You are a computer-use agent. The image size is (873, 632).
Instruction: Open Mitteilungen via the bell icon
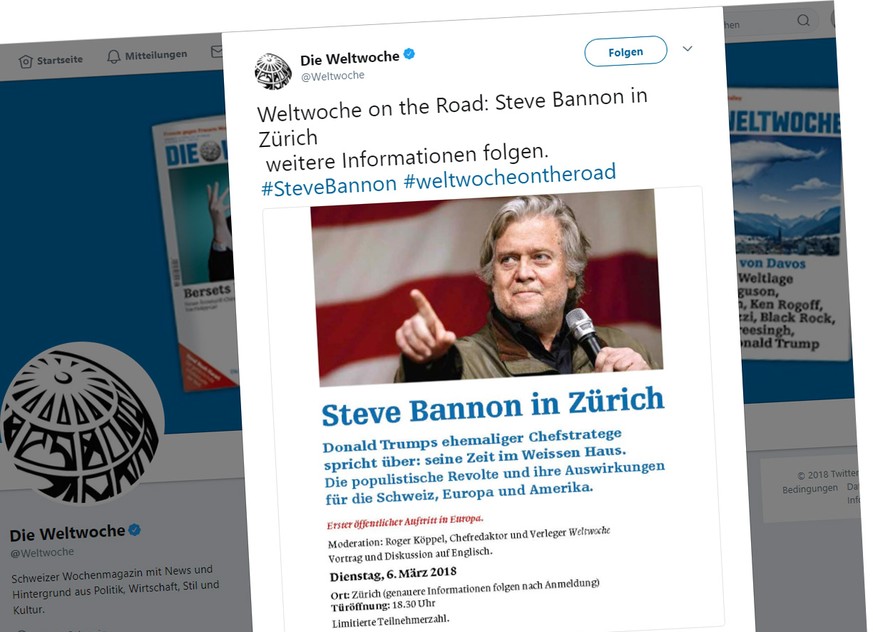[x=114, y=57]
